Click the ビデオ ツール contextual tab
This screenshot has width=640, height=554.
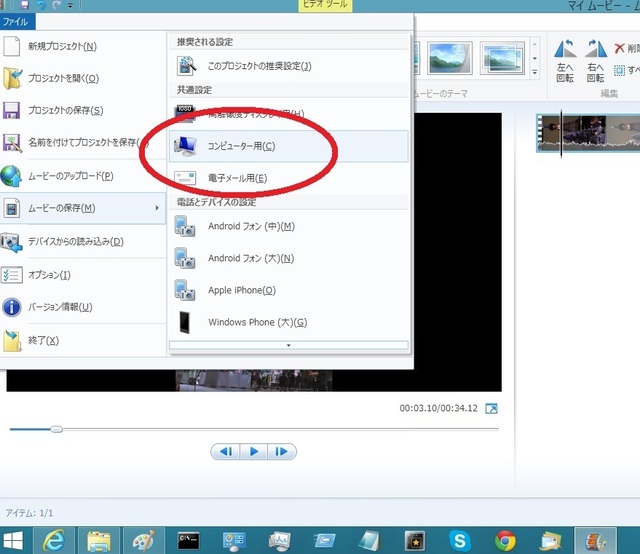(x=325, y=5)
